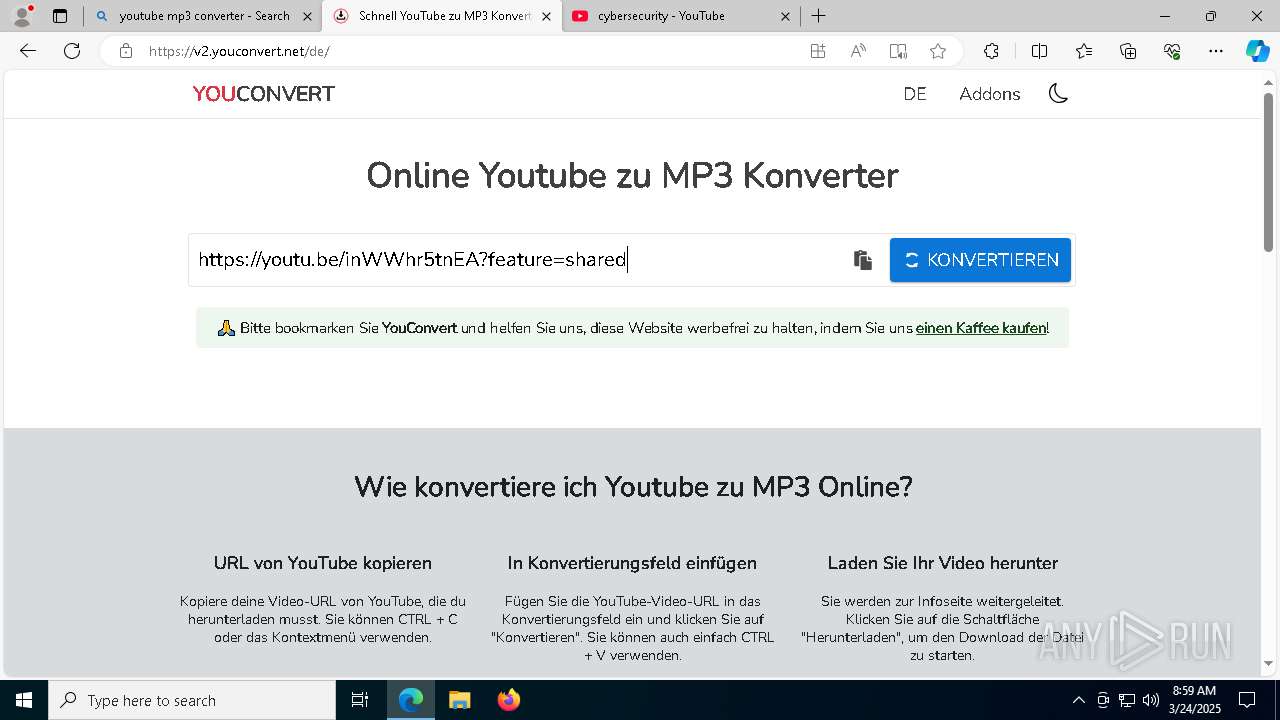Start Read aloud from address bar
Viewport: 1280px width, 720px height.
[x=858, y=51]
